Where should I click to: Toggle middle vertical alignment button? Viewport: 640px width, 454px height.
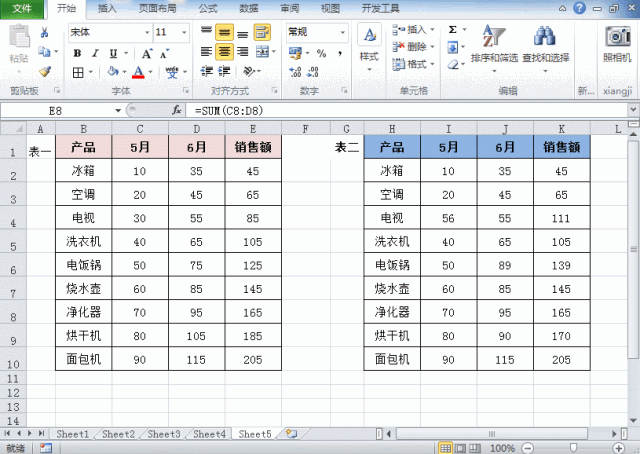pos(225,32)
